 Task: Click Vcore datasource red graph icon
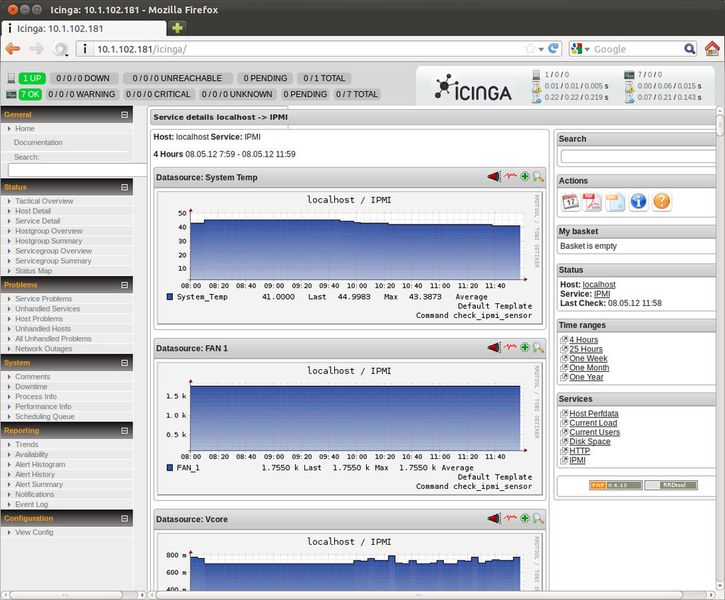510,518
